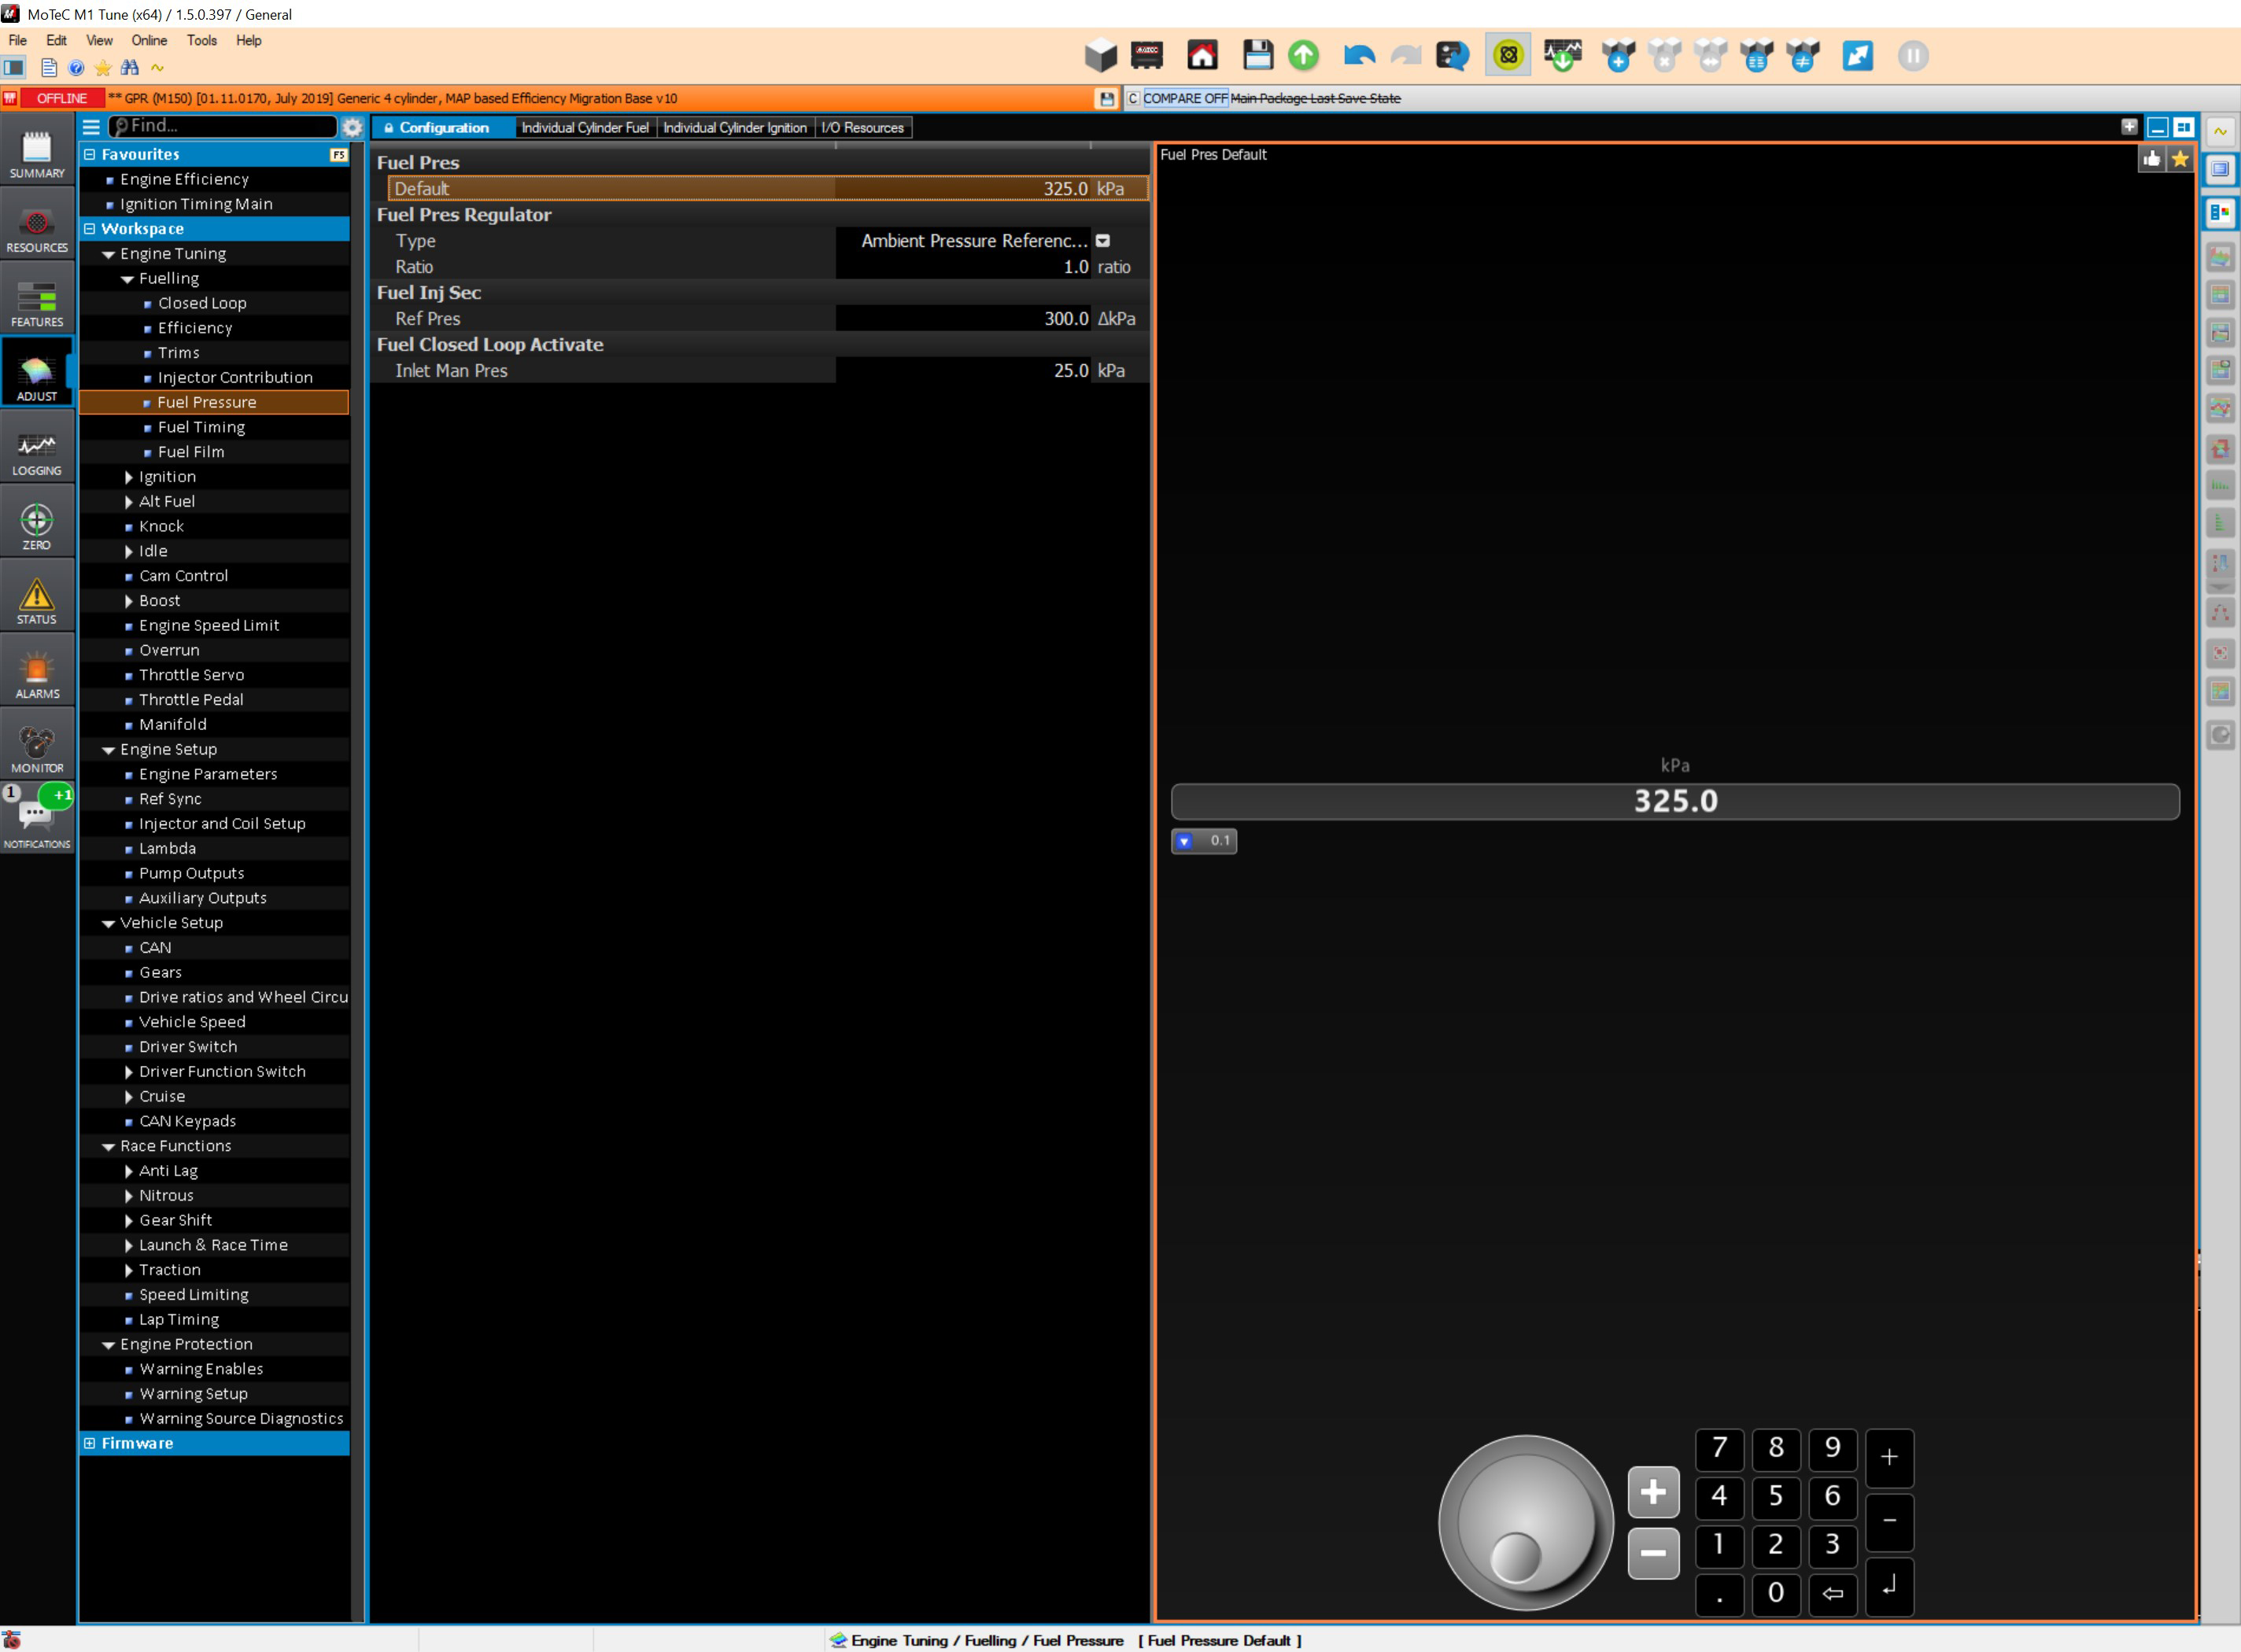The width and height of the screenshot is (2241, 1652).
Task: Save the package with the floppy disk icon
Action: pyautogui.click(x=1257, y=56)
